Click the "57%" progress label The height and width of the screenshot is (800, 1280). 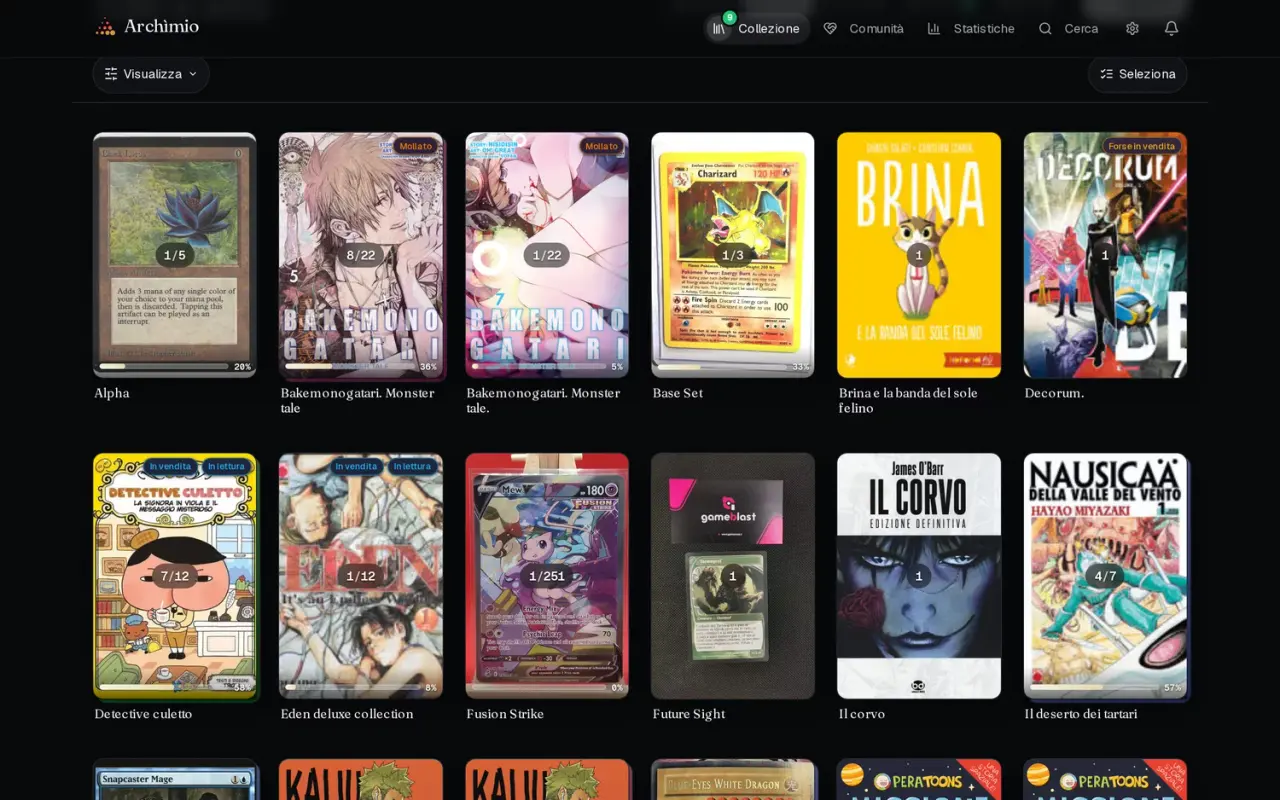1173,688
